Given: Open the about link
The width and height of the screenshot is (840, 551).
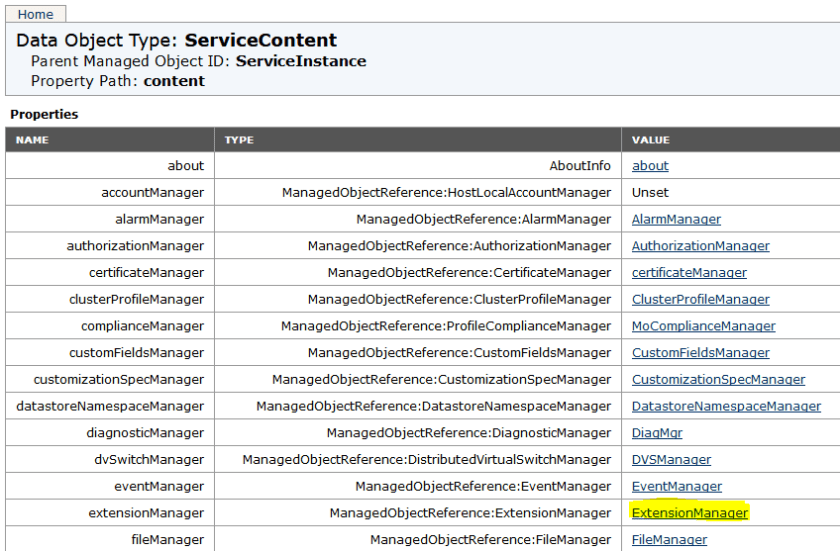Looking at the screenshot, I should point(650,166).
